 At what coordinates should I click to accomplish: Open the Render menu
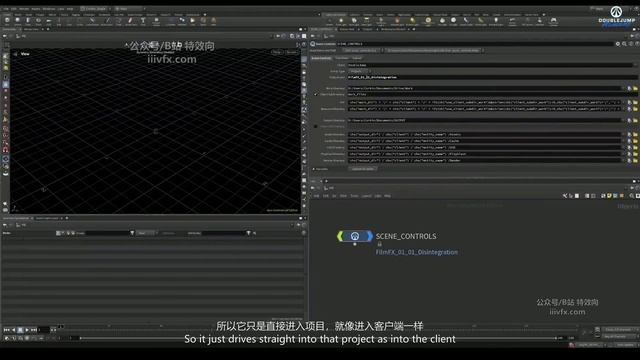[24, 8]
